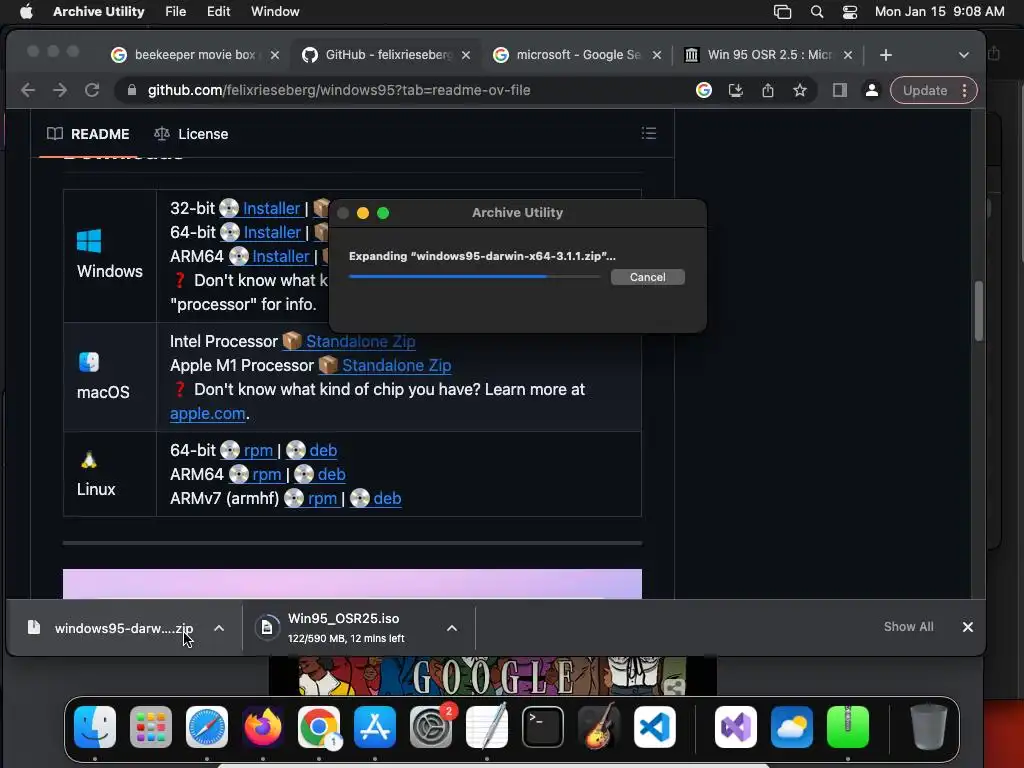This screenshot has height=768, width=1024.
Task: Select the README tab on GitHub
Action: (88, 134)
